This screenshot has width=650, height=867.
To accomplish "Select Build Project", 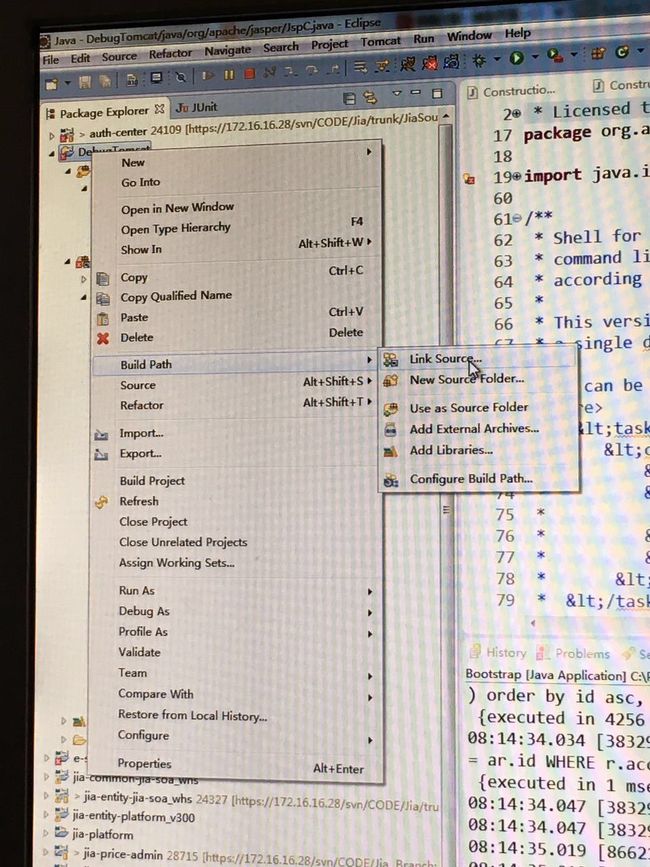I will tap(237, 481).
